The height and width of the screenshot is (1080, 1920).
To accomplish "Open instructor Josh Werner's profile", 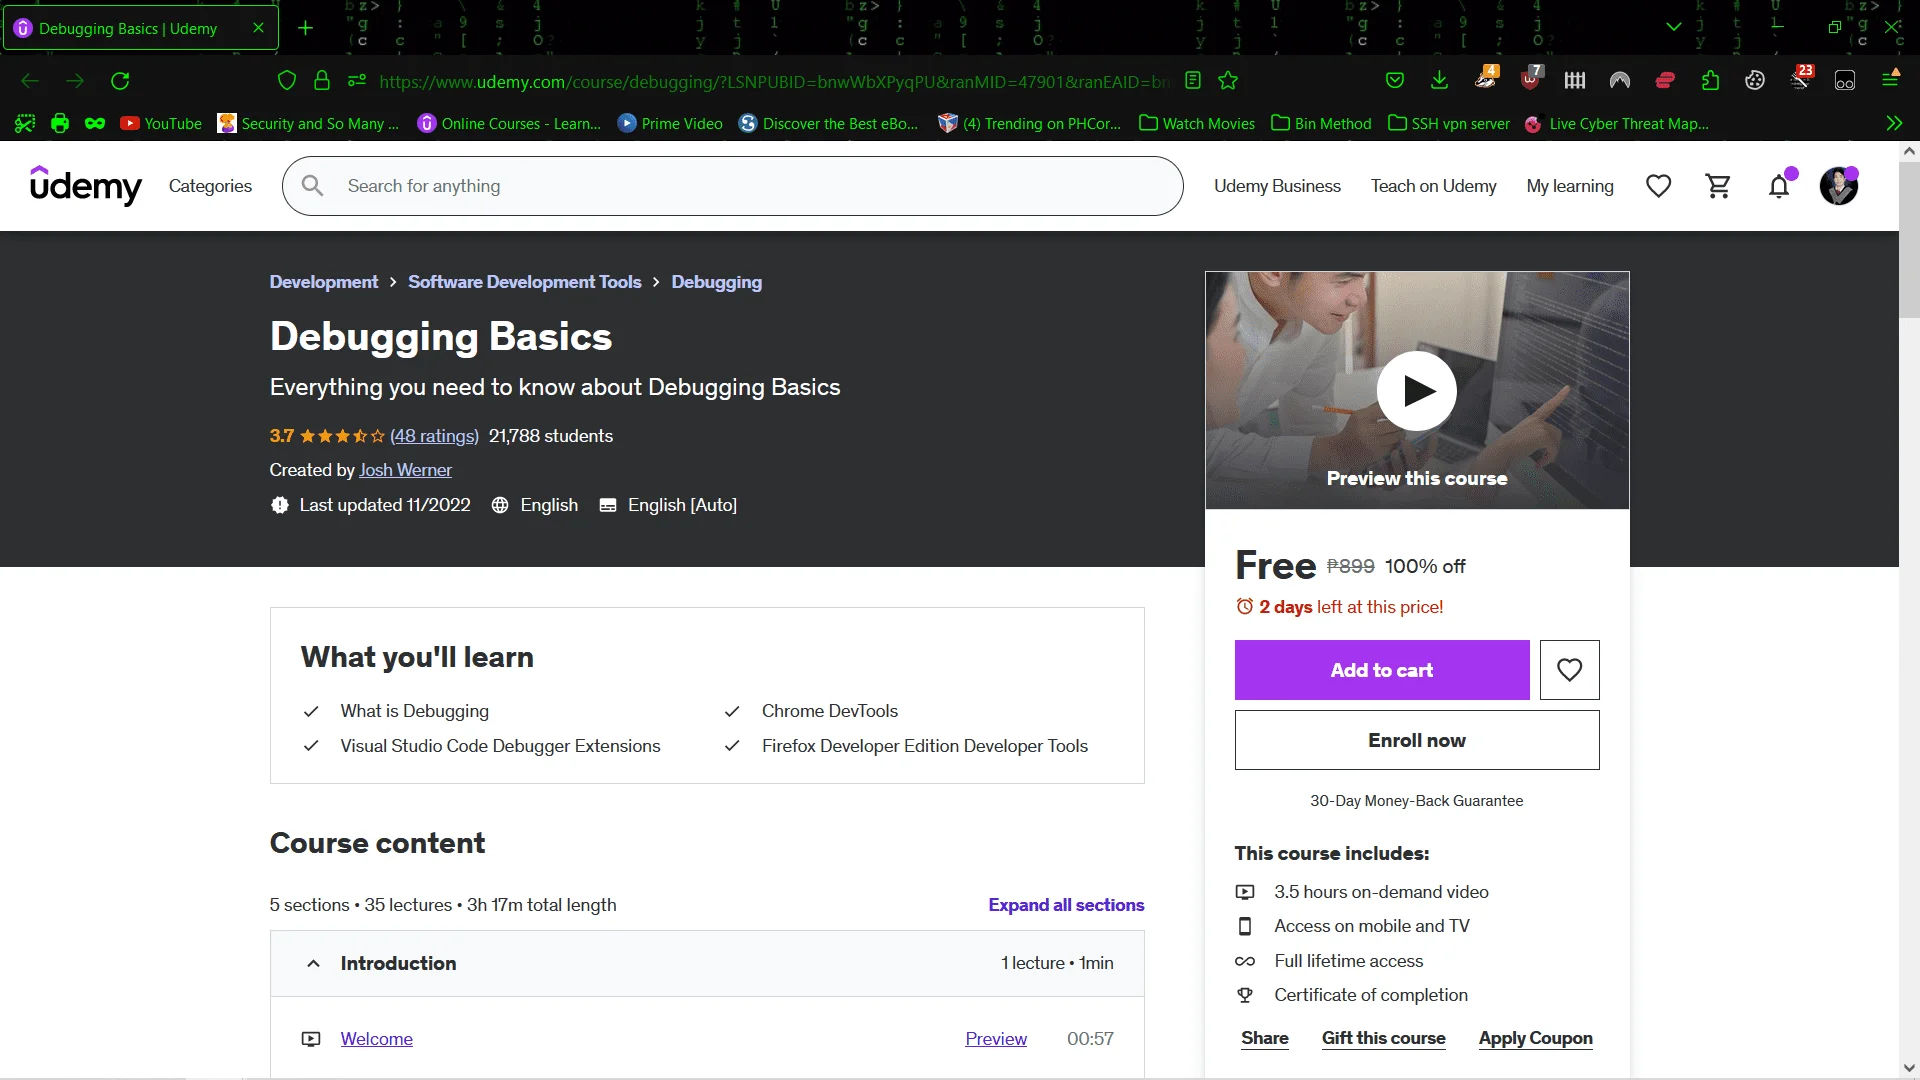I will 406,470.
